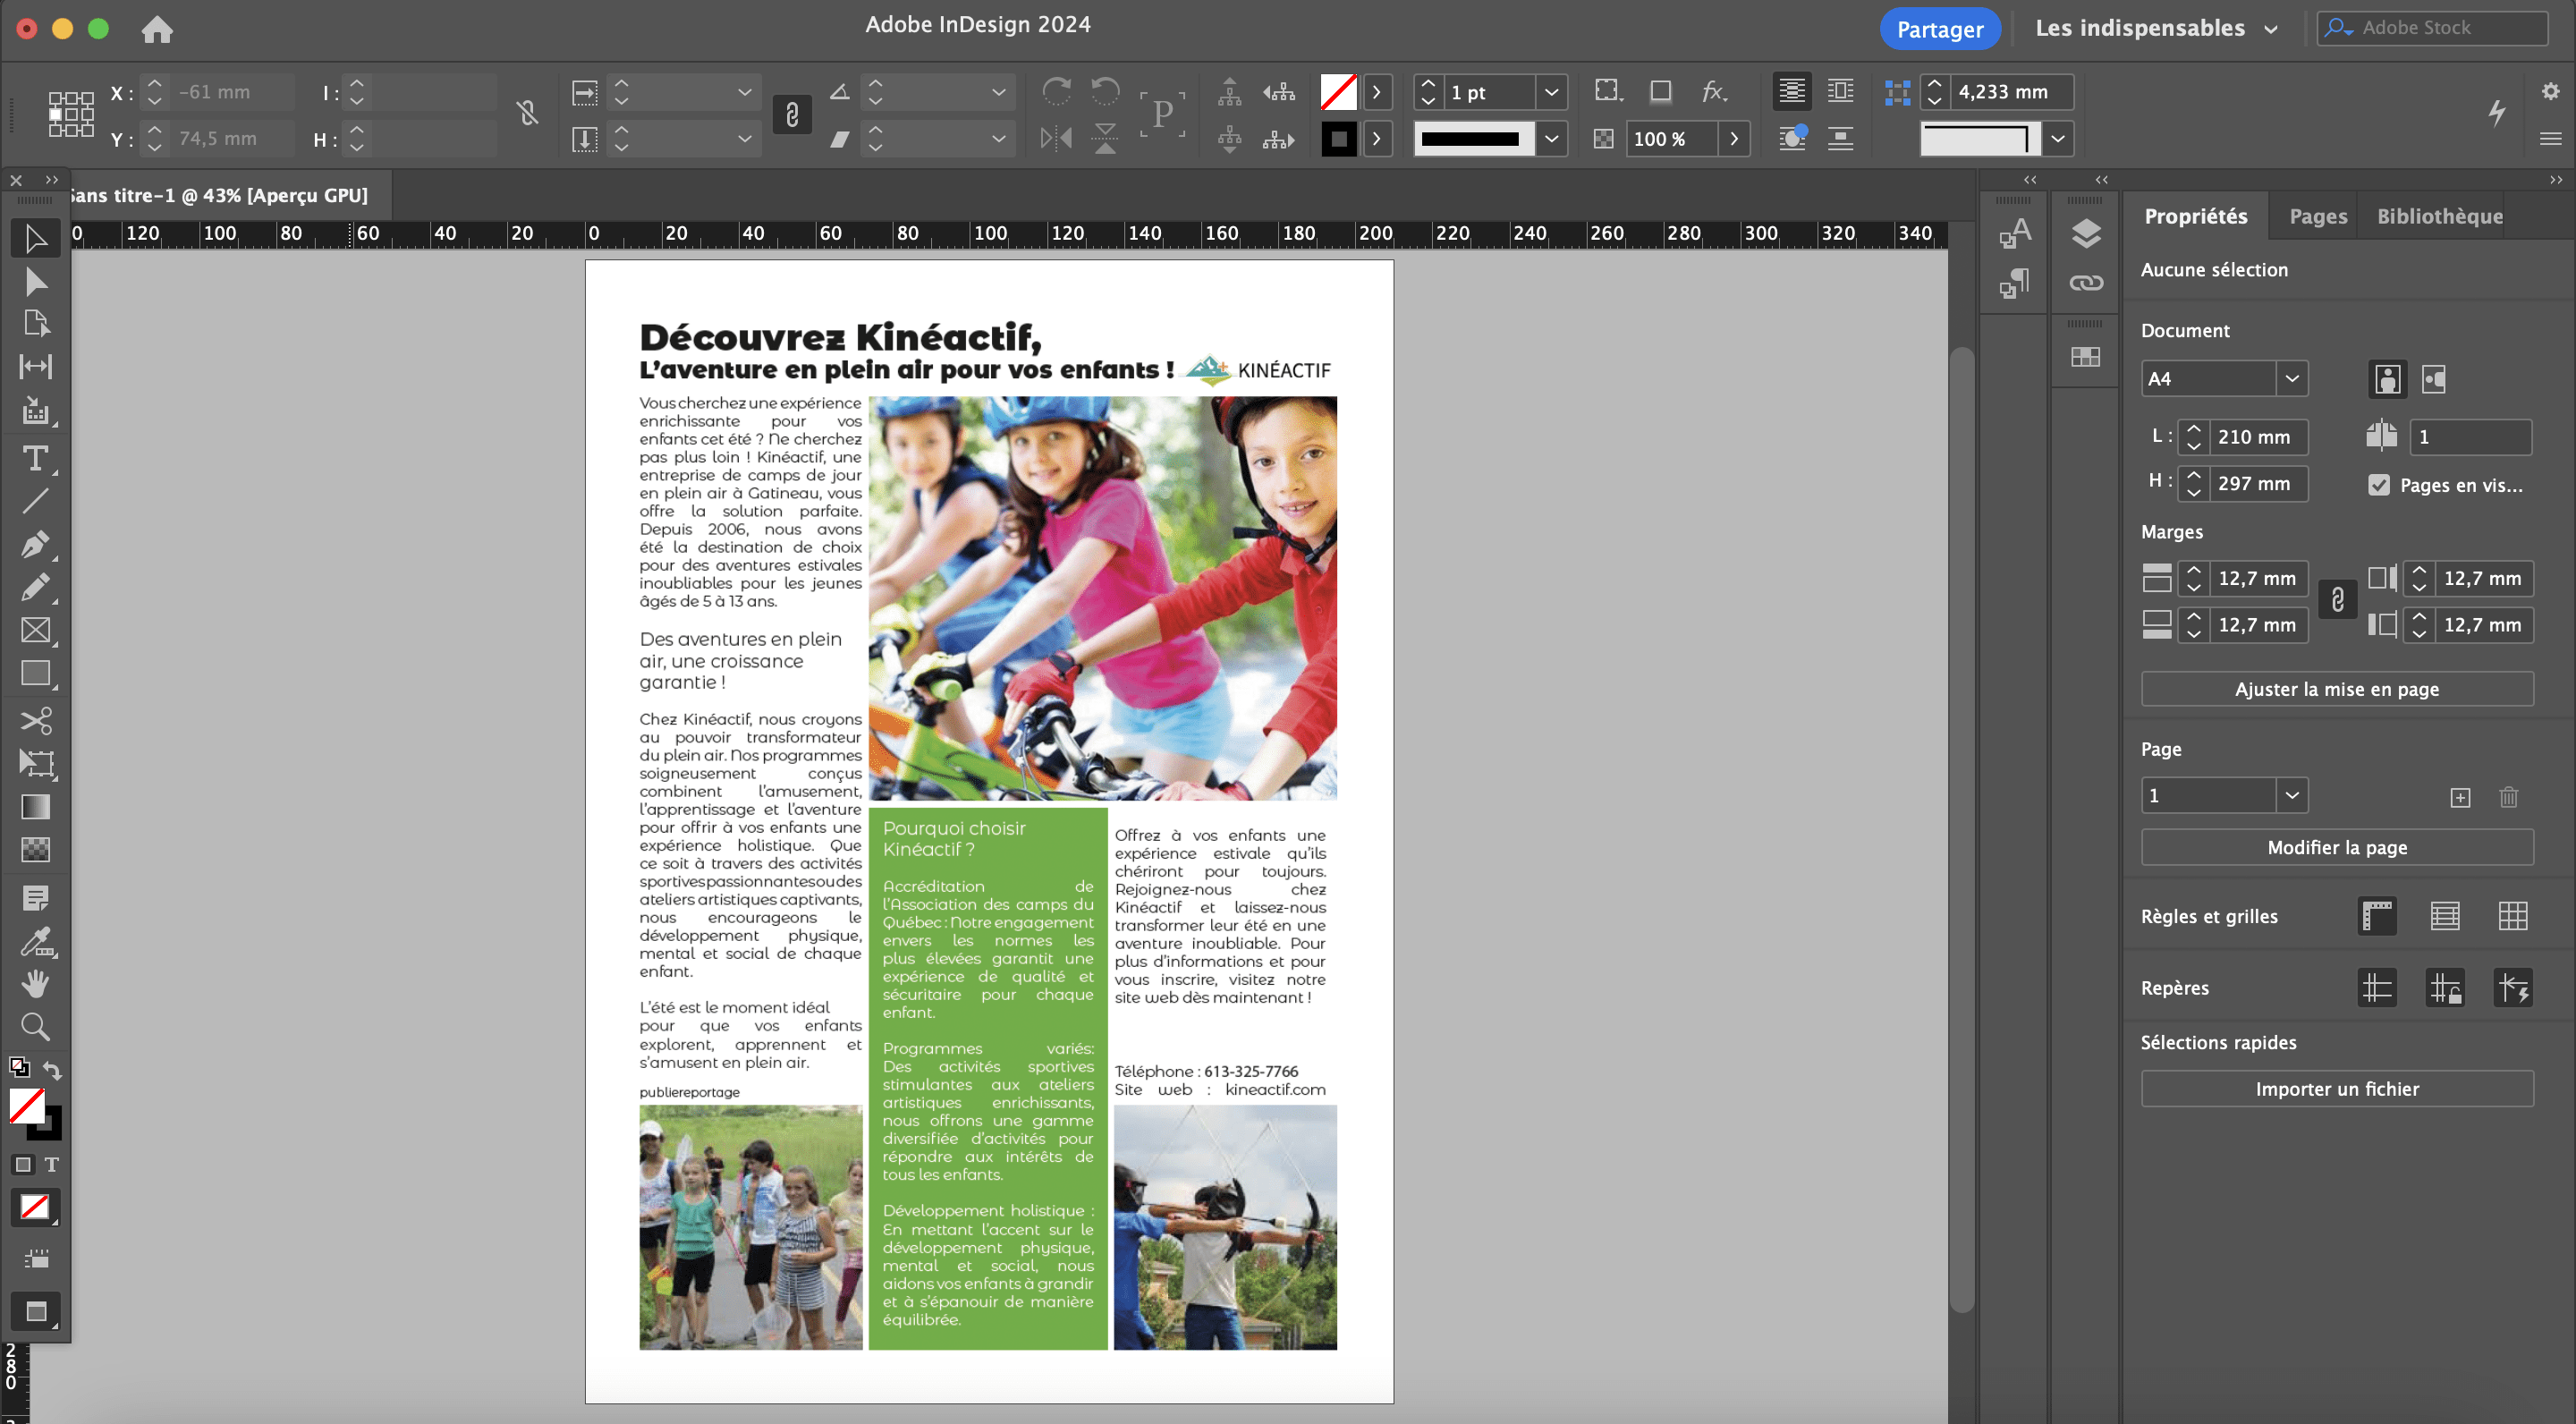Select the Page tool
Image resolution: width=2576 pixels, height=1424 pixels.
coord(35,323)
